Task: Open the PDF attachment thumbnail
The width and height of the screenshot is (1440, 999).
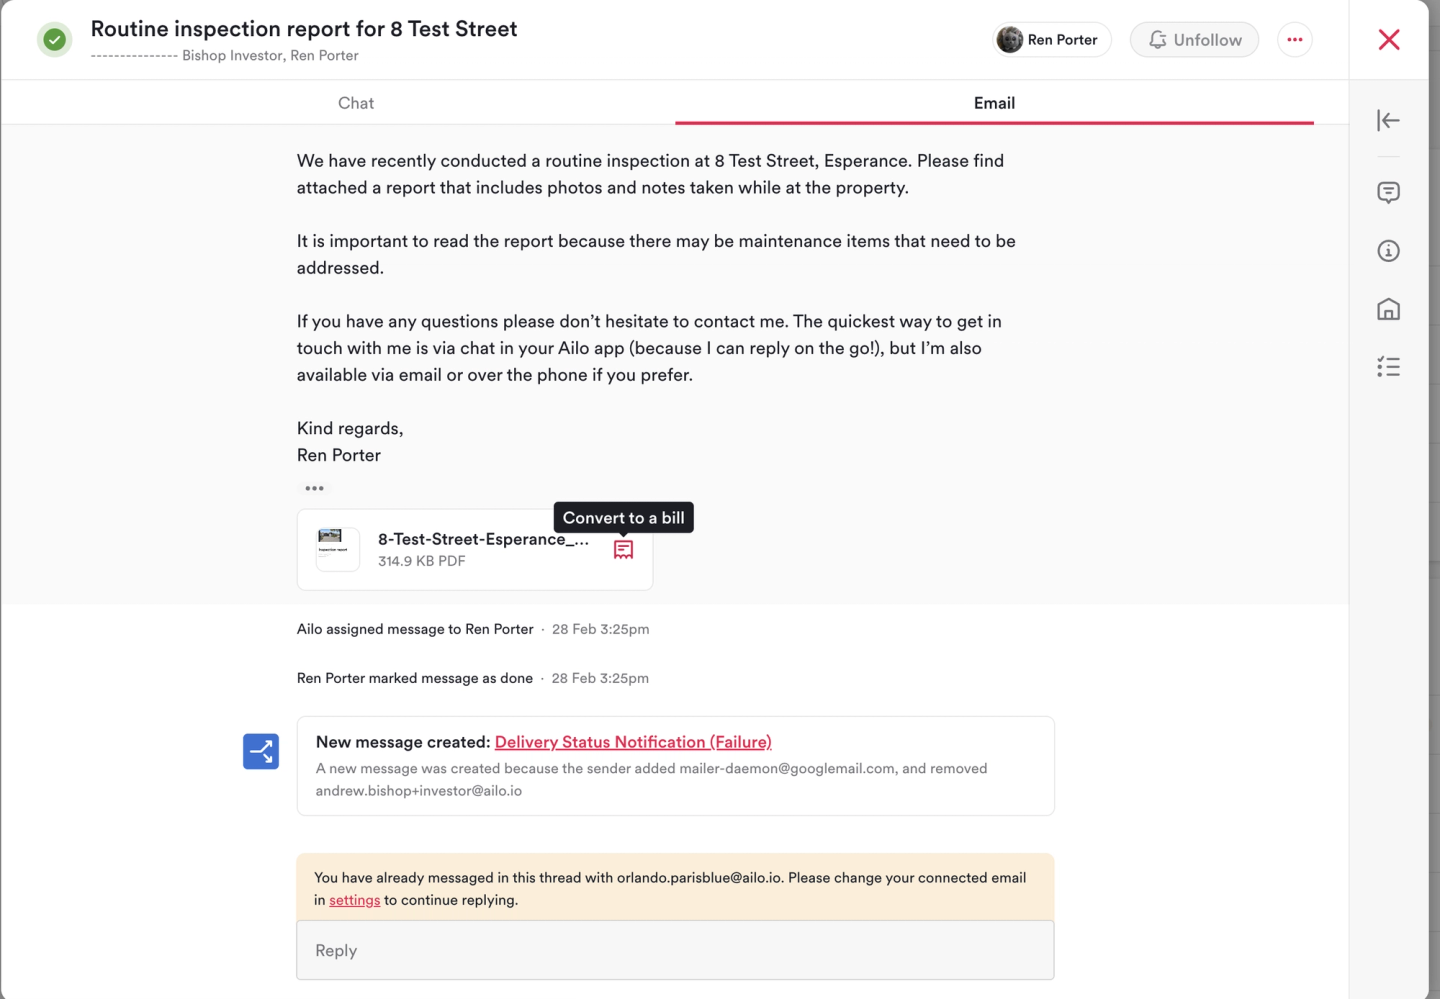Action: coord(337,550)
